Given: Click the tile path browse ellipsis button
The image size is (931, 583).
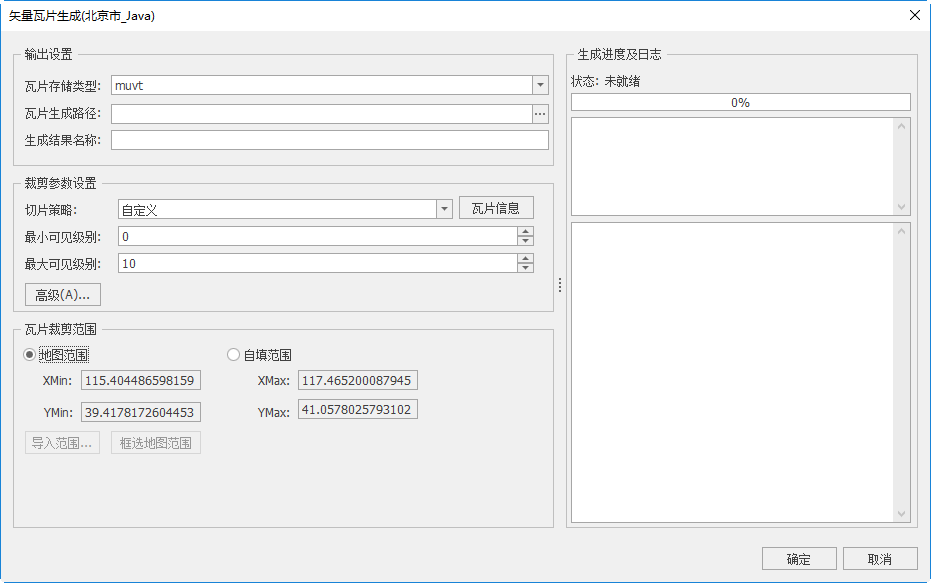Looking at the screenshot, I should click(x=540, y=114).
